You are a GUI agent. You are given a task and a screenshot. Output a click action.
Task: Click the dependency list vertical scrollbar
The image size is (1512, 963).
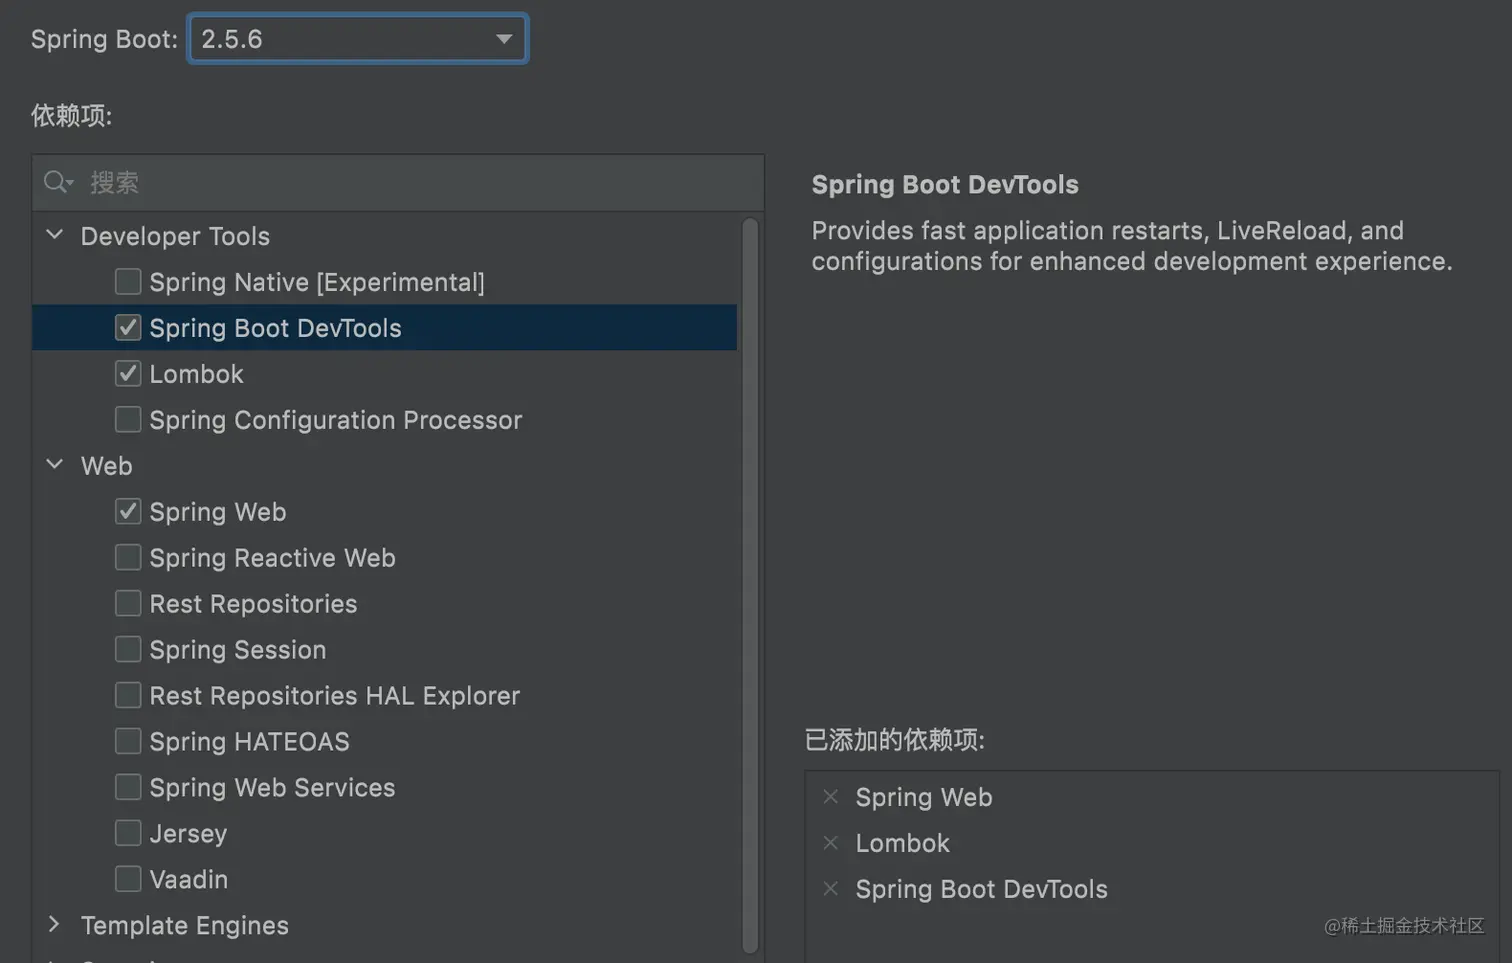[x=750, y=586]
